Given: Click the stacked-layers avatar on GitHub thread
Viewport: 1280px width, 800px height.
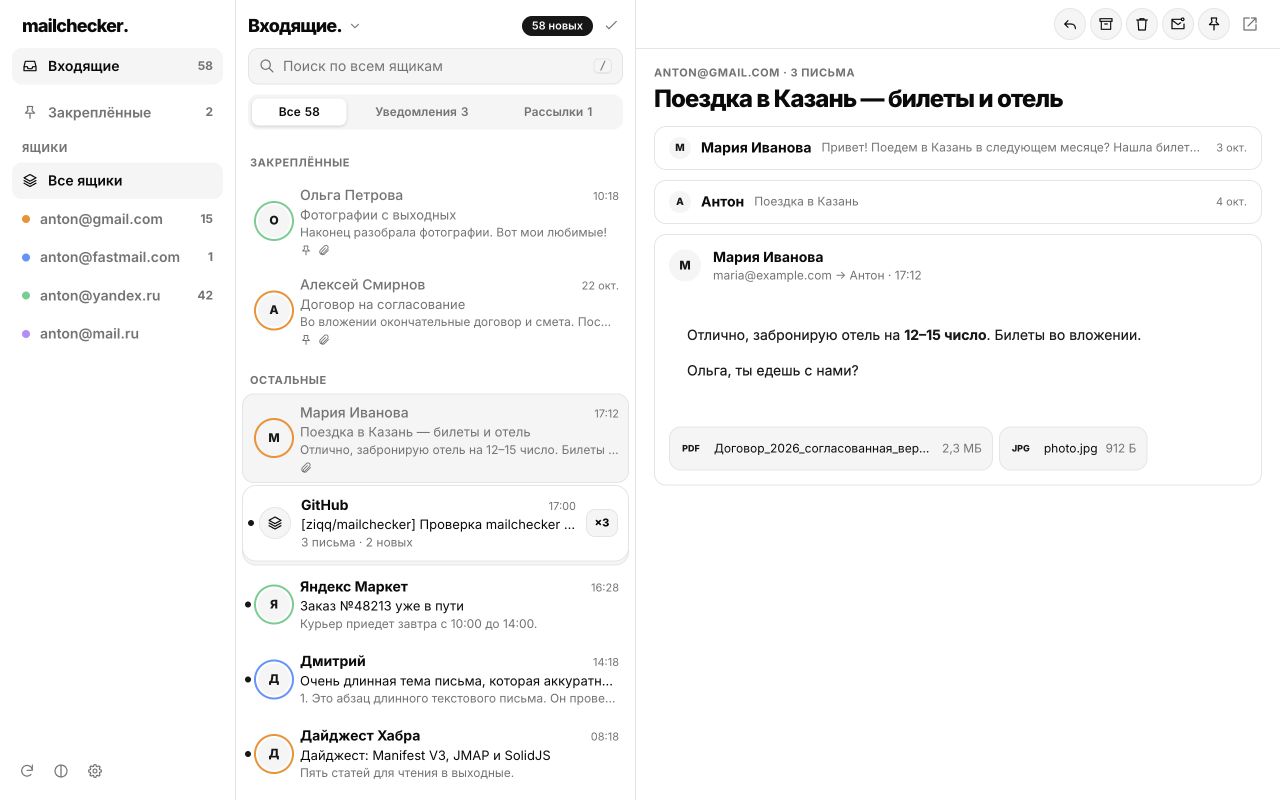Looking at the screenshot, I should (275, 523).
